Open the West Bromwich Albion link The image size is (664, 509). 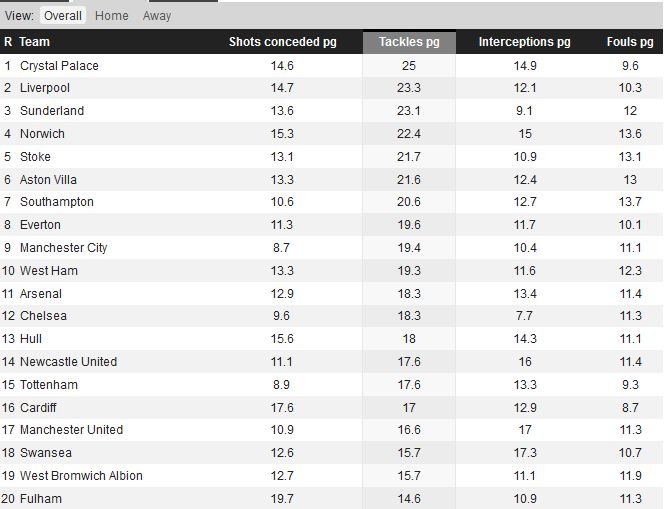point(81,476)
